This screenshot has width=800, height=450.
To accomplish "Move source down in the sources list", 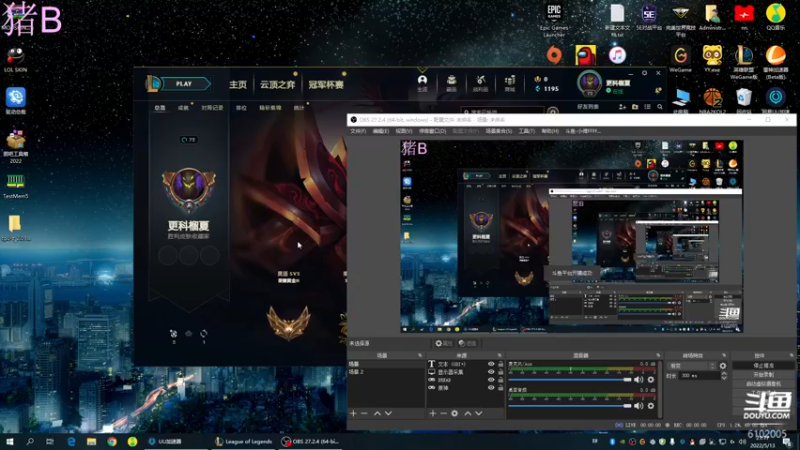I will point(479,413).
